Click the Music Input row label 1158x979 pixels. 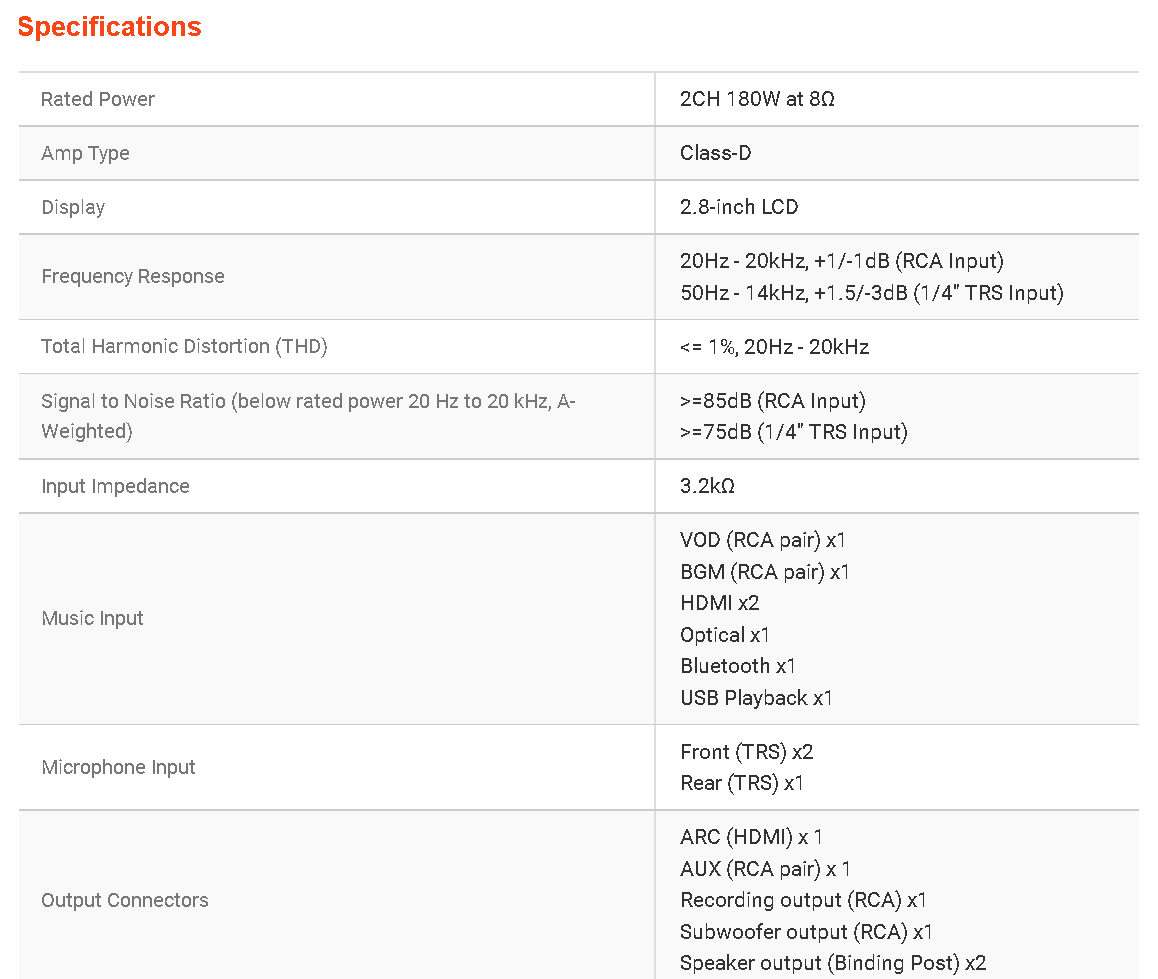(x=92, y=618)
